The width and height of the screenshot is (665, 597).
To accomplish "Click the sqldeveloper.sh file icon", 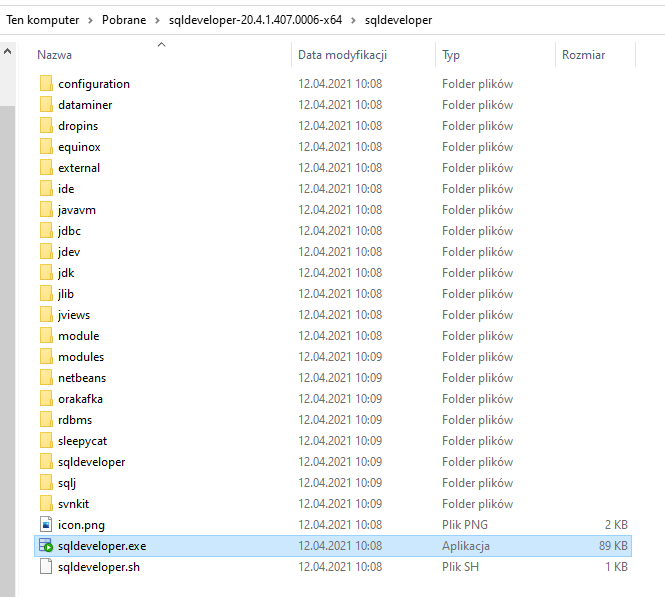I will pos(46,567).
